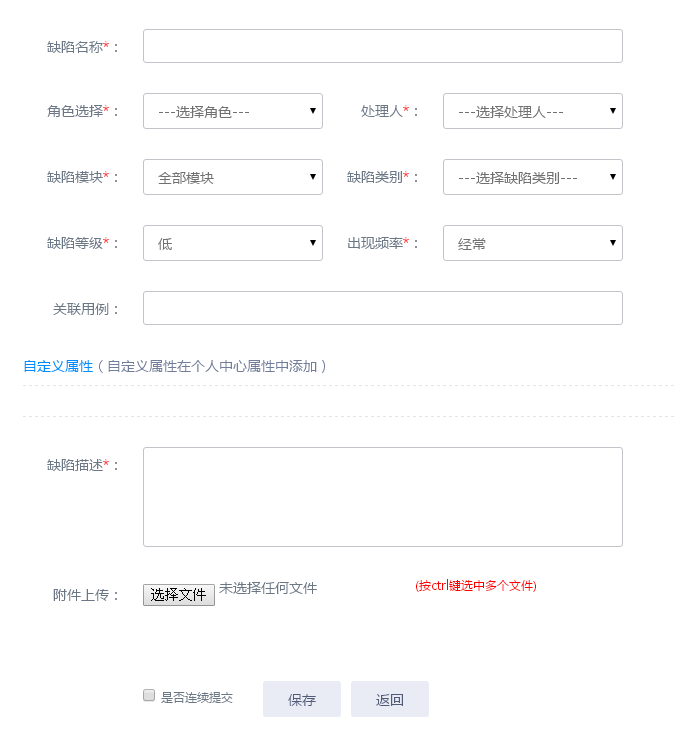Click the 缺陷等级 dropdown arrow
675x750 pixels.
(312, 242)
